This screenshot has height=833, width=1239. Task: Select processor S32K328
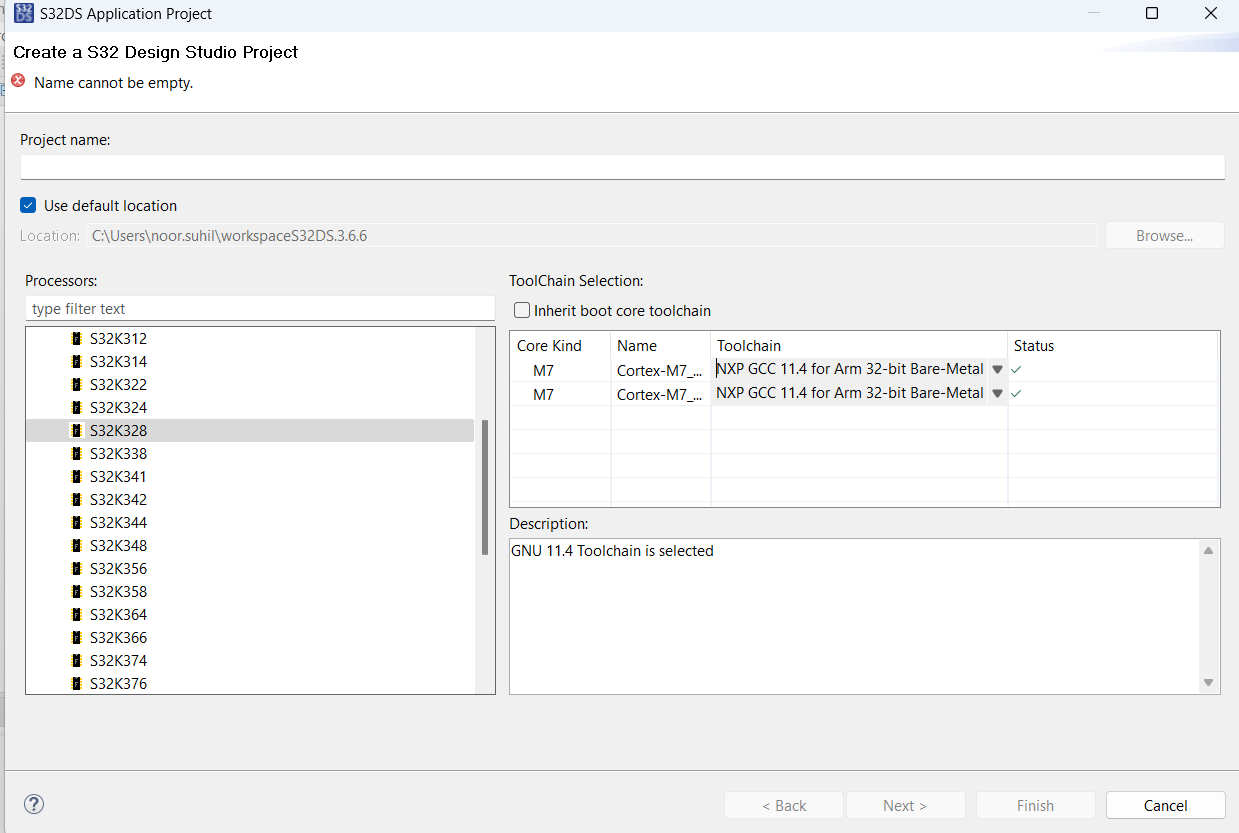click(x=118, y=431)
